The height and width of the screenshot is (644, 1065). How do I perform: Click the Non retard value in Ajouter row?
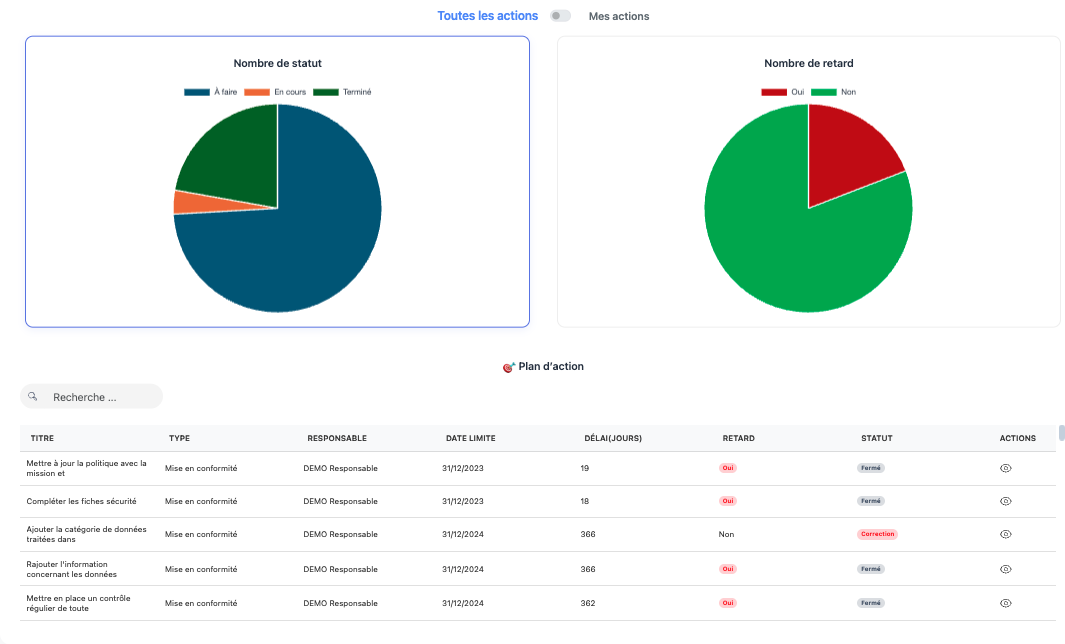[726, 535]
